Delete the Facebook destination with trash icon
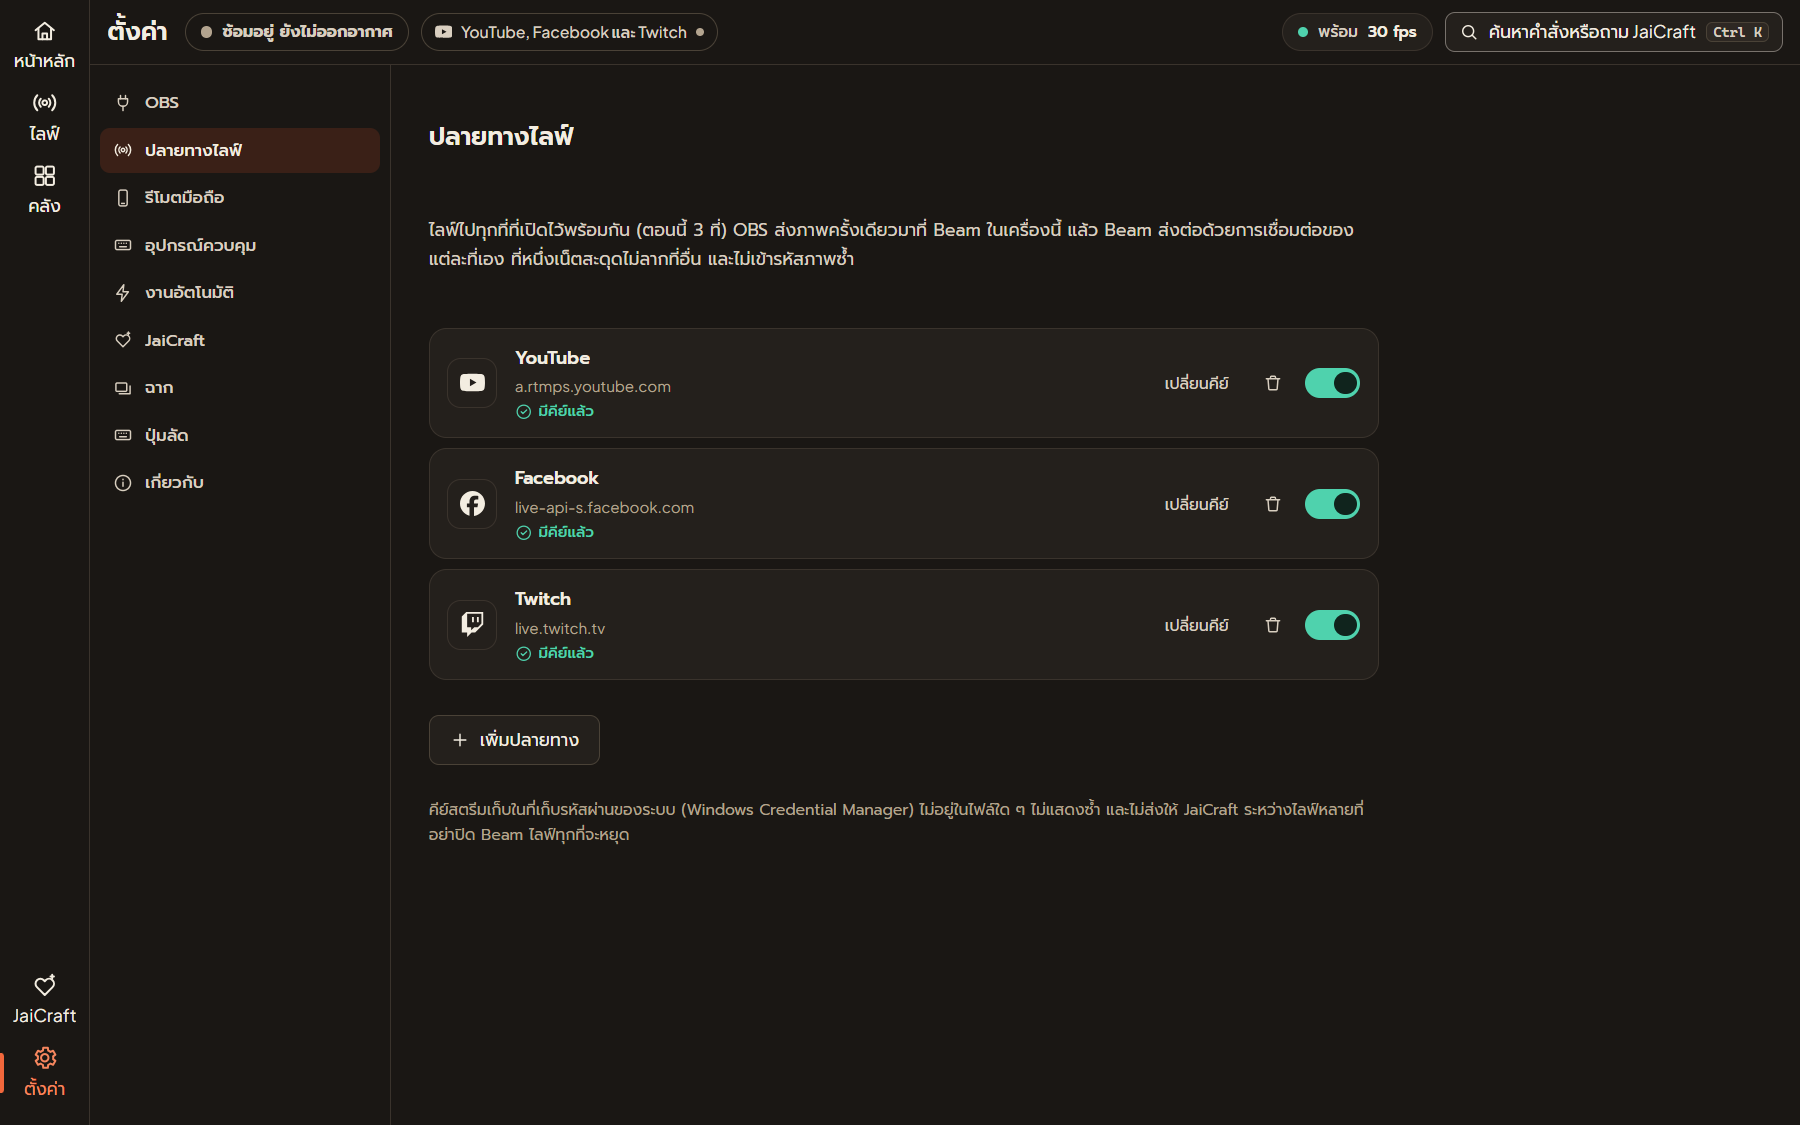The width and height of the screenshot is (1800, 1125). [1273, 504]
